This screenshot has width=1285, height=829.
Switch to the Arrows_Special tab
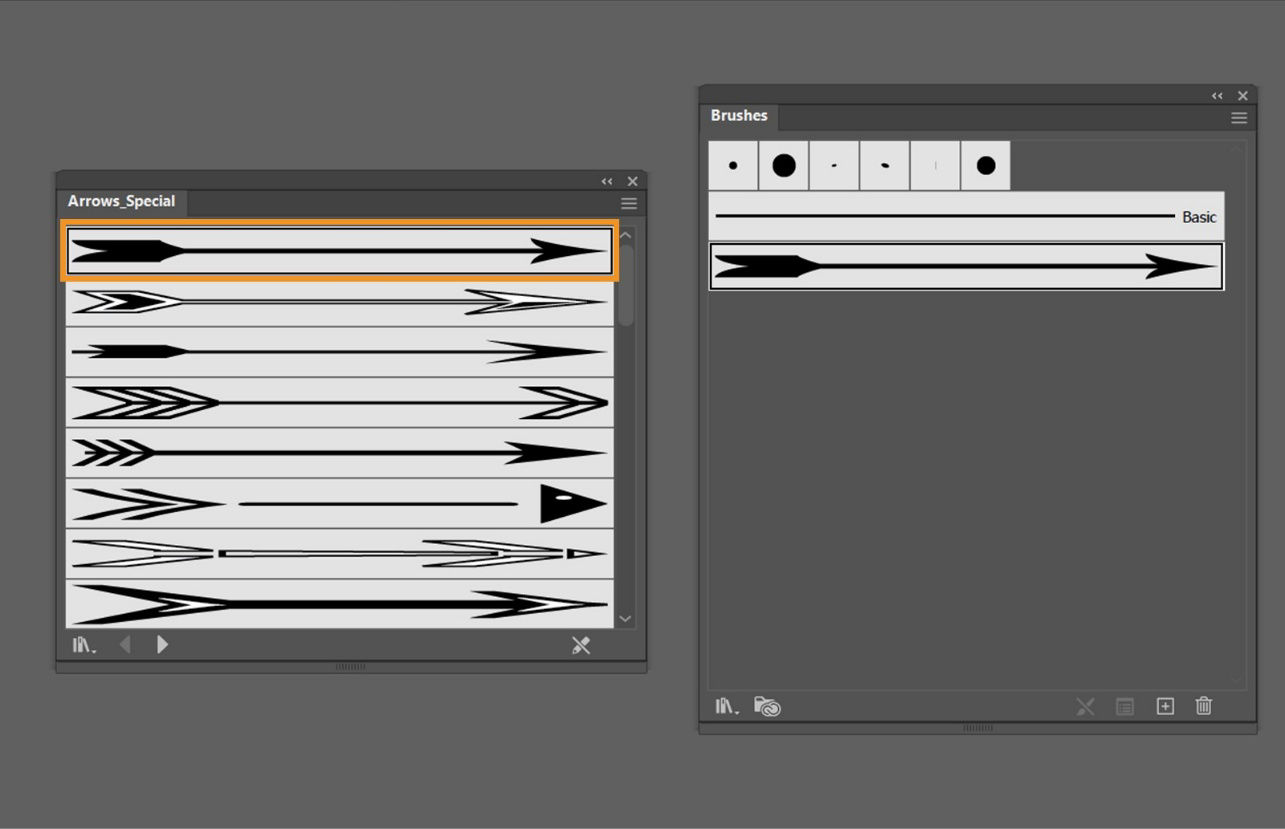[x=123, y=201]
